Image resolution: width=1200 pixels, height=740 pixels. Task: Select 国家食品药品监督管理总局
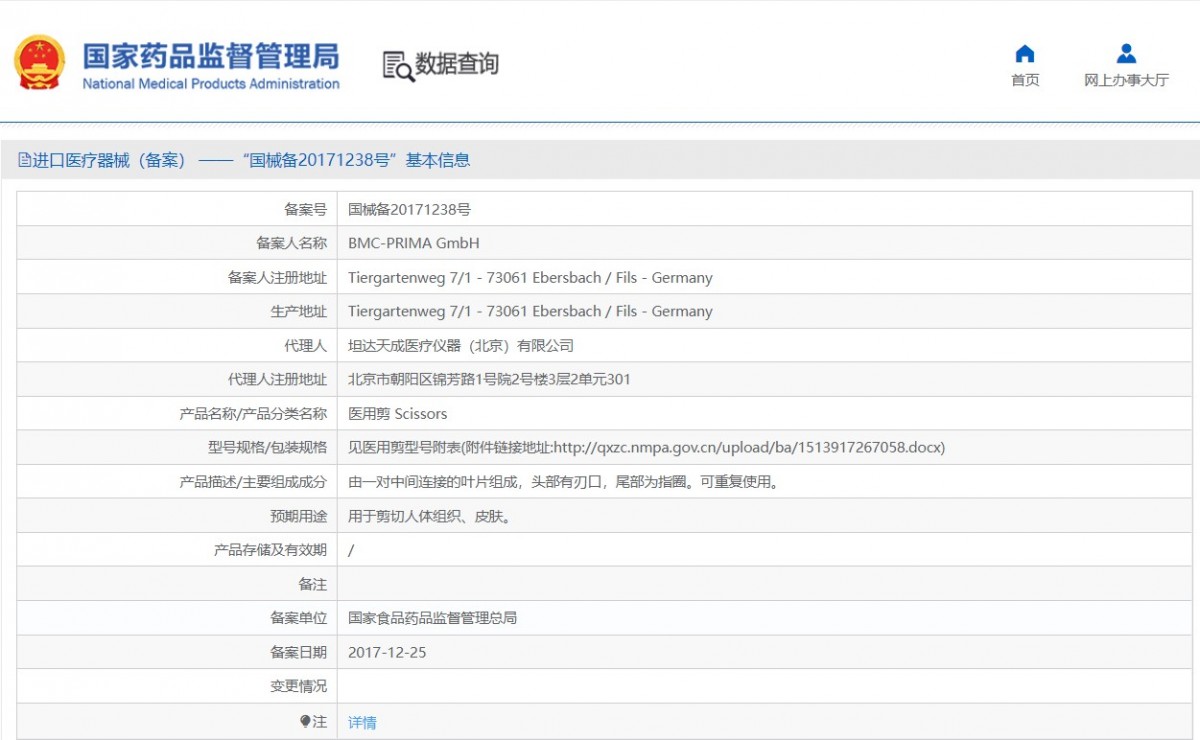432,618
